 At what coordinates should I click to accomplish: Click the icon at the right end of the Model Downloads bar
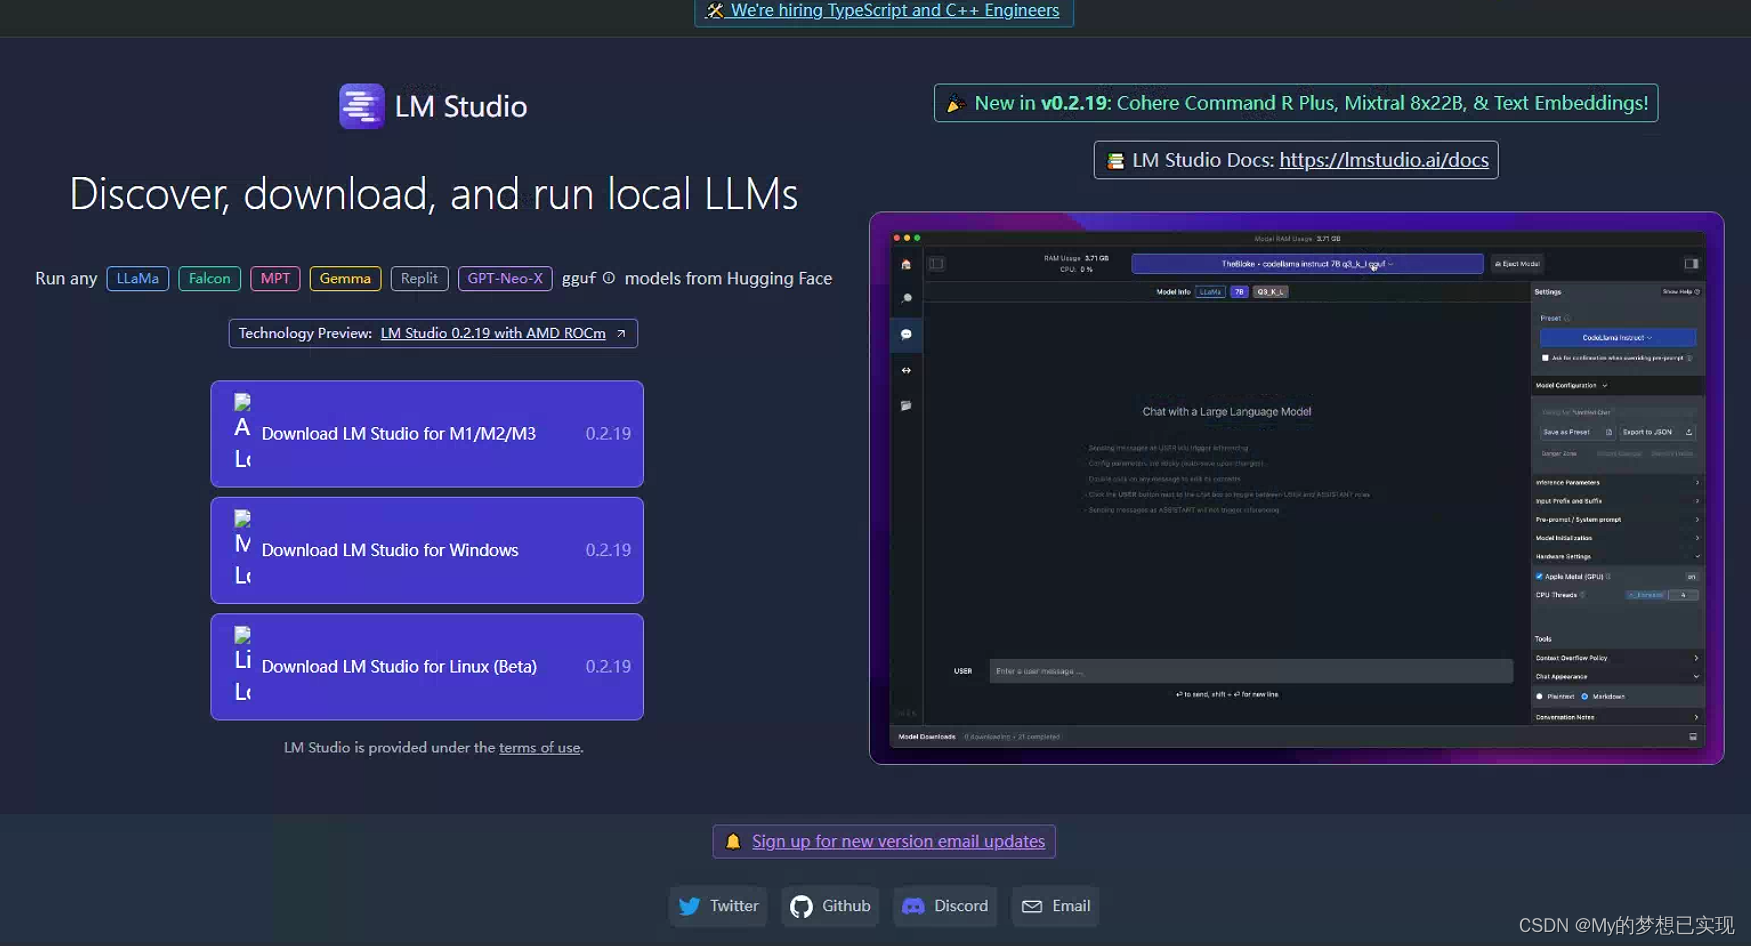[x=1693, y=737]
